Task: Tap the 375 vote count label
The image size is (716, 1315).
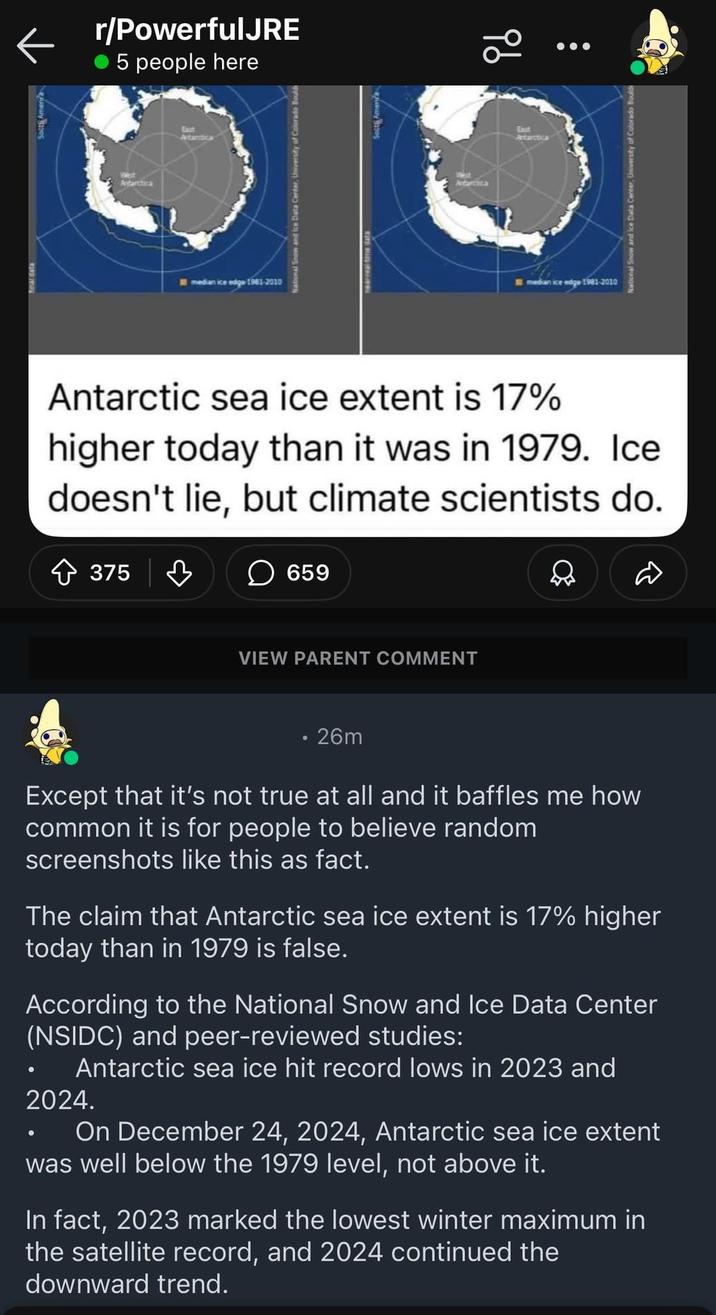Action: (103, 572)
